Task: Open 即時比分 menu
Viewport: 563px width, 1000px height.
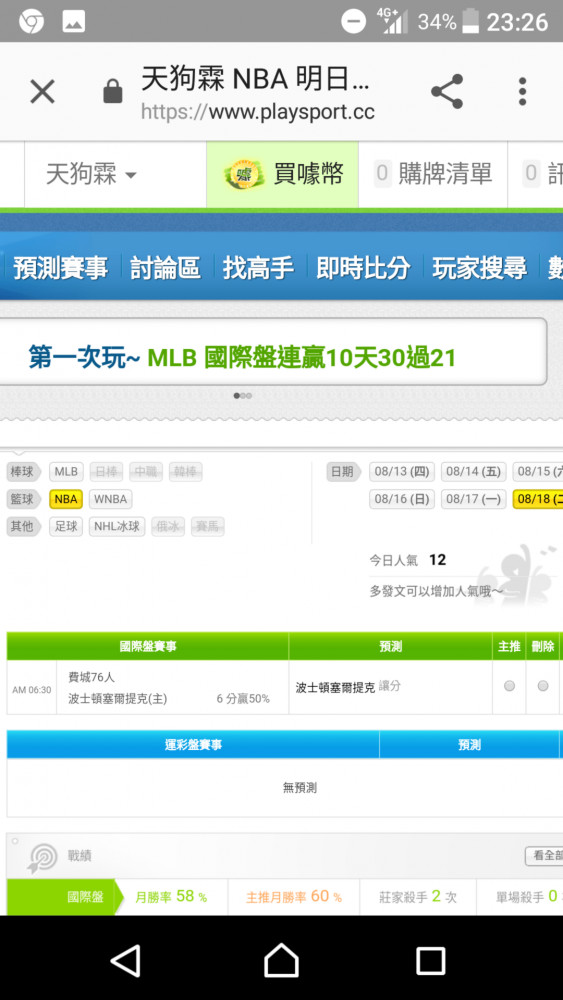Action: pos(363,268)
